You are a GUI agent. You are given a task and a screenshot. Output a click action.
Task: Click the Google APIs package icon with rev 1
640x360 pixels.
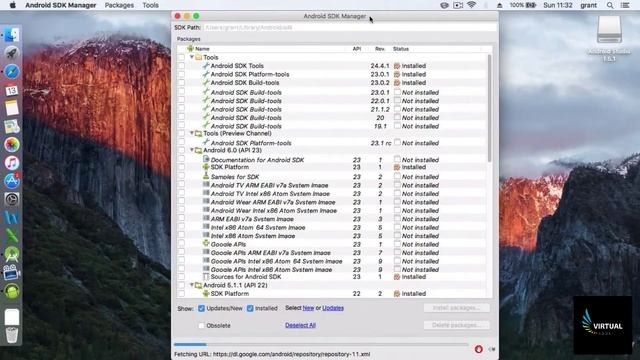[206, 244]
